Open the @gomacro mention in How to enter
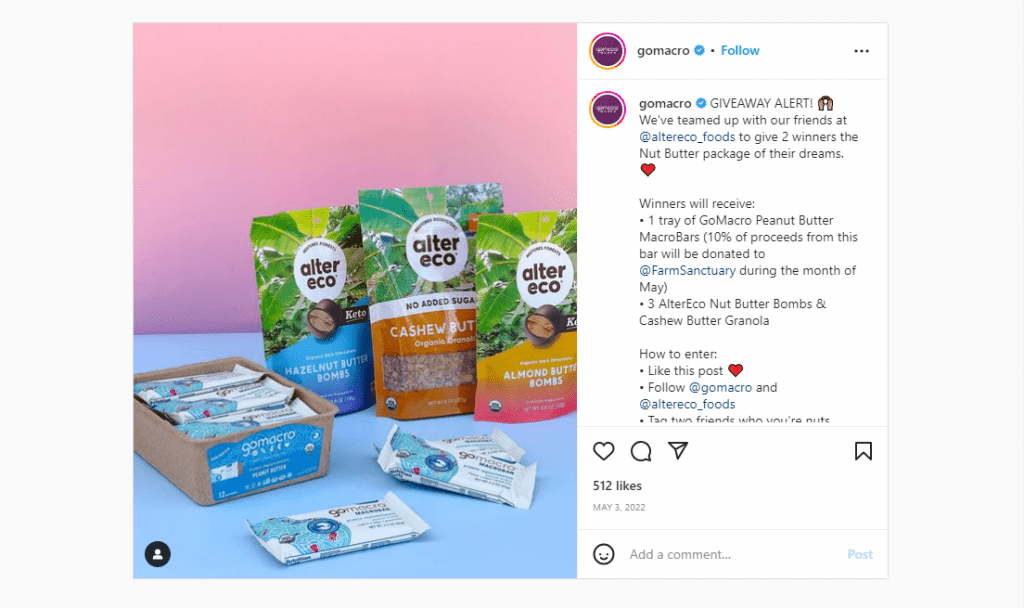 point(720,387)
